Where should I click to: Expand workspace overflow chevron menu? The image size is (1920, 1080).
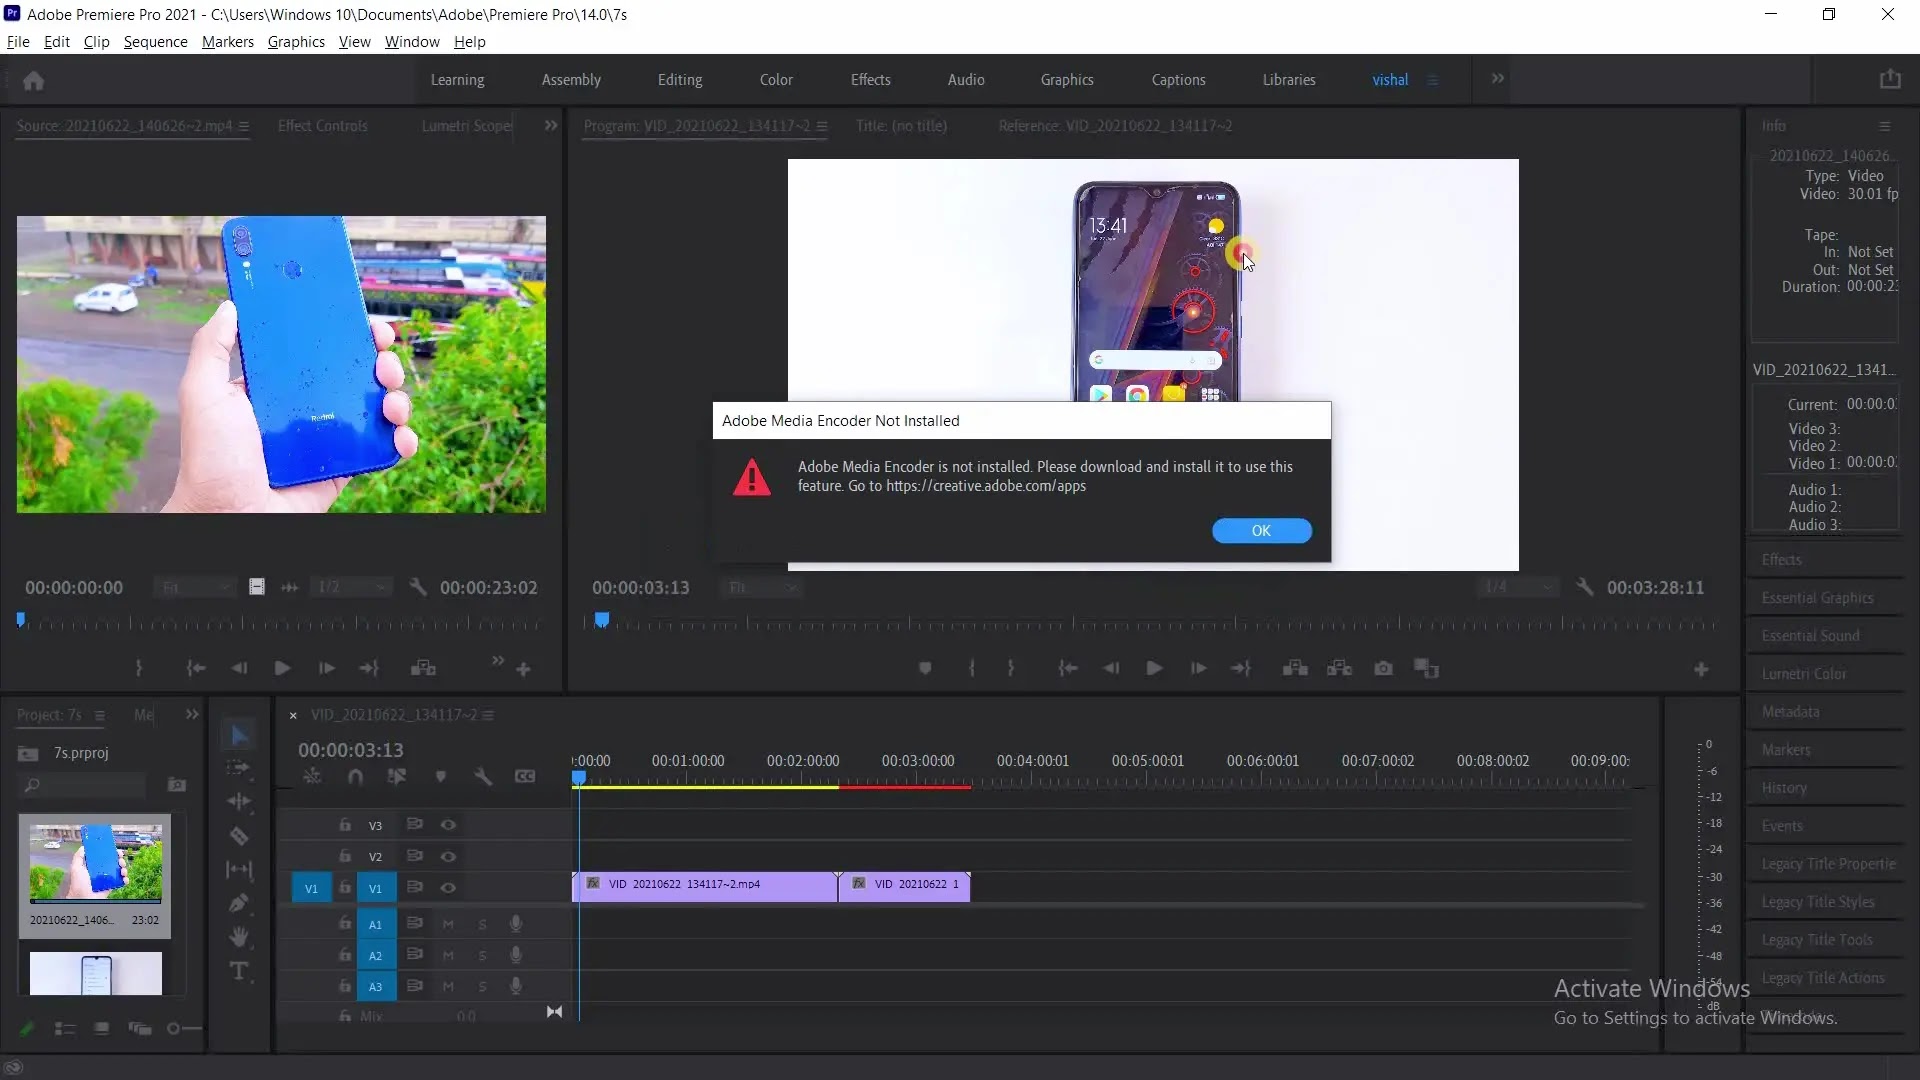1497,79
